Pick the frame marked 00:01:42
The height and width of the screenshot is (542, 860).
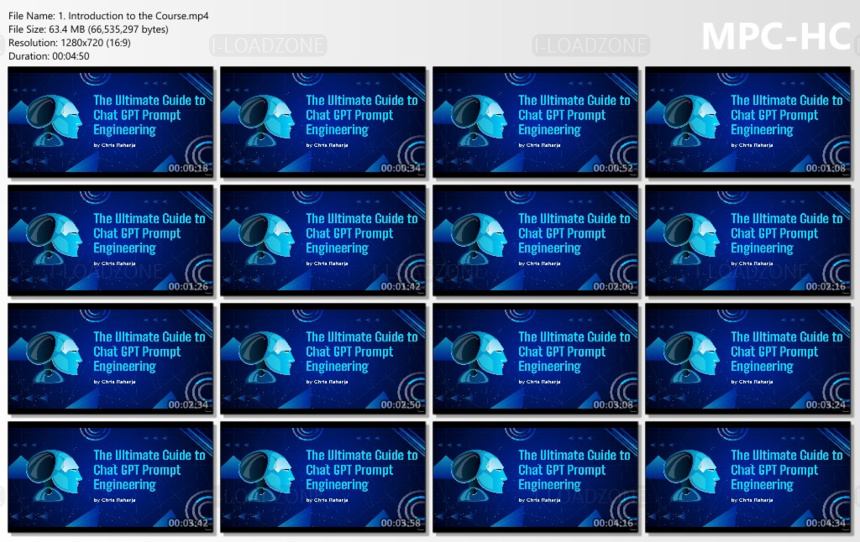click(323, 240)
